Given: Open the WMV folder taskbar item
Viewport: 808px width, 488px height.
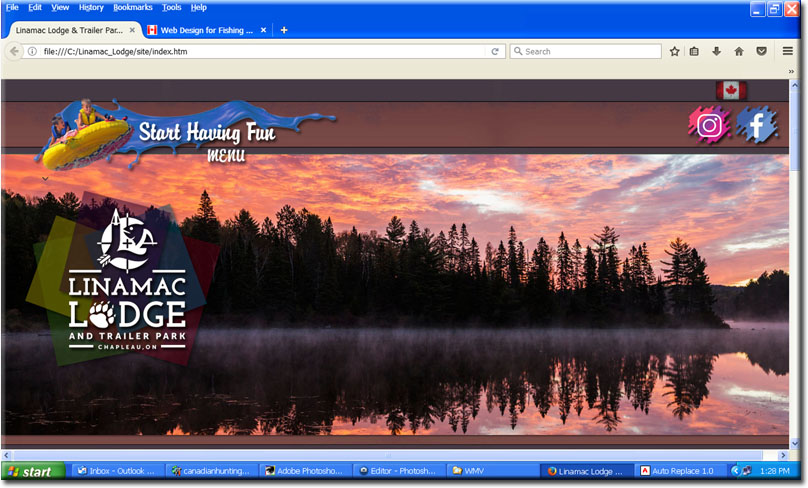Looking at the screenshot, I should 492,470.
